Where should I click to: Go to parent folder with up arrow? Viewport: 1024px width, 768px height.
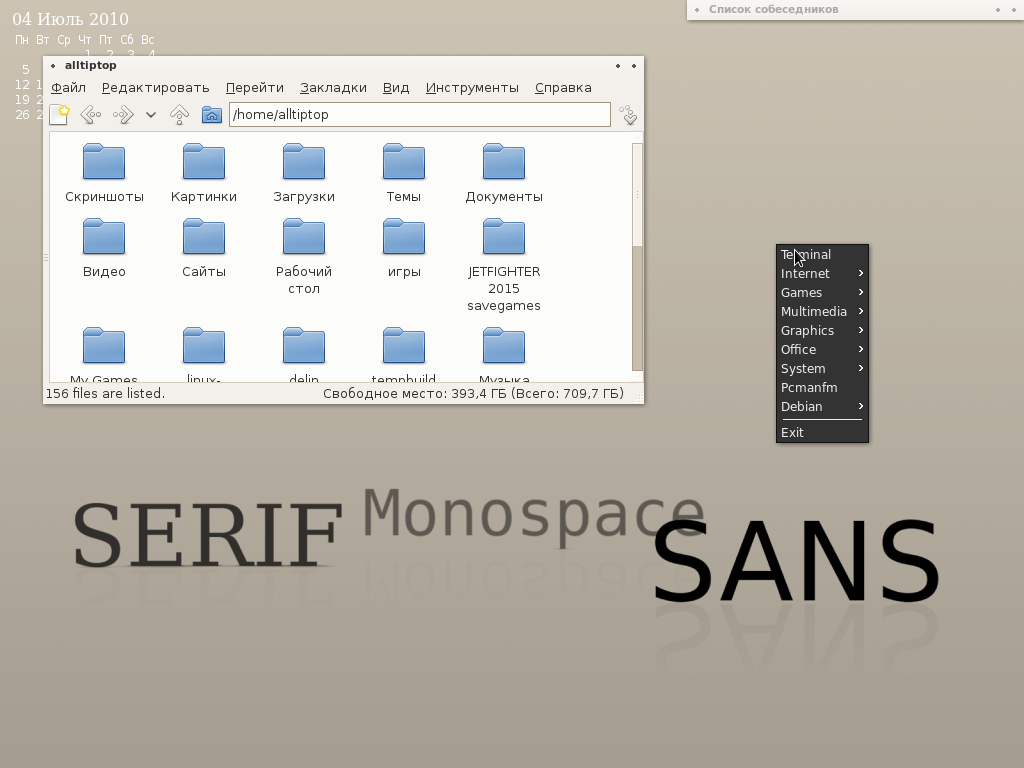click(180, 115)
